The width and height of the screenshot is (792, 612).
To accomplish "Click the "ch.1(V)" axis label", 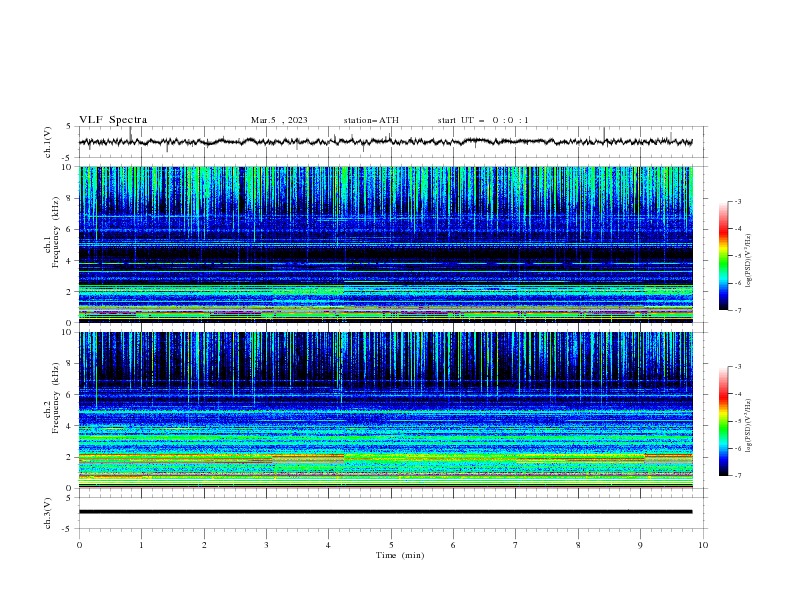I will (x=48, y=142).
